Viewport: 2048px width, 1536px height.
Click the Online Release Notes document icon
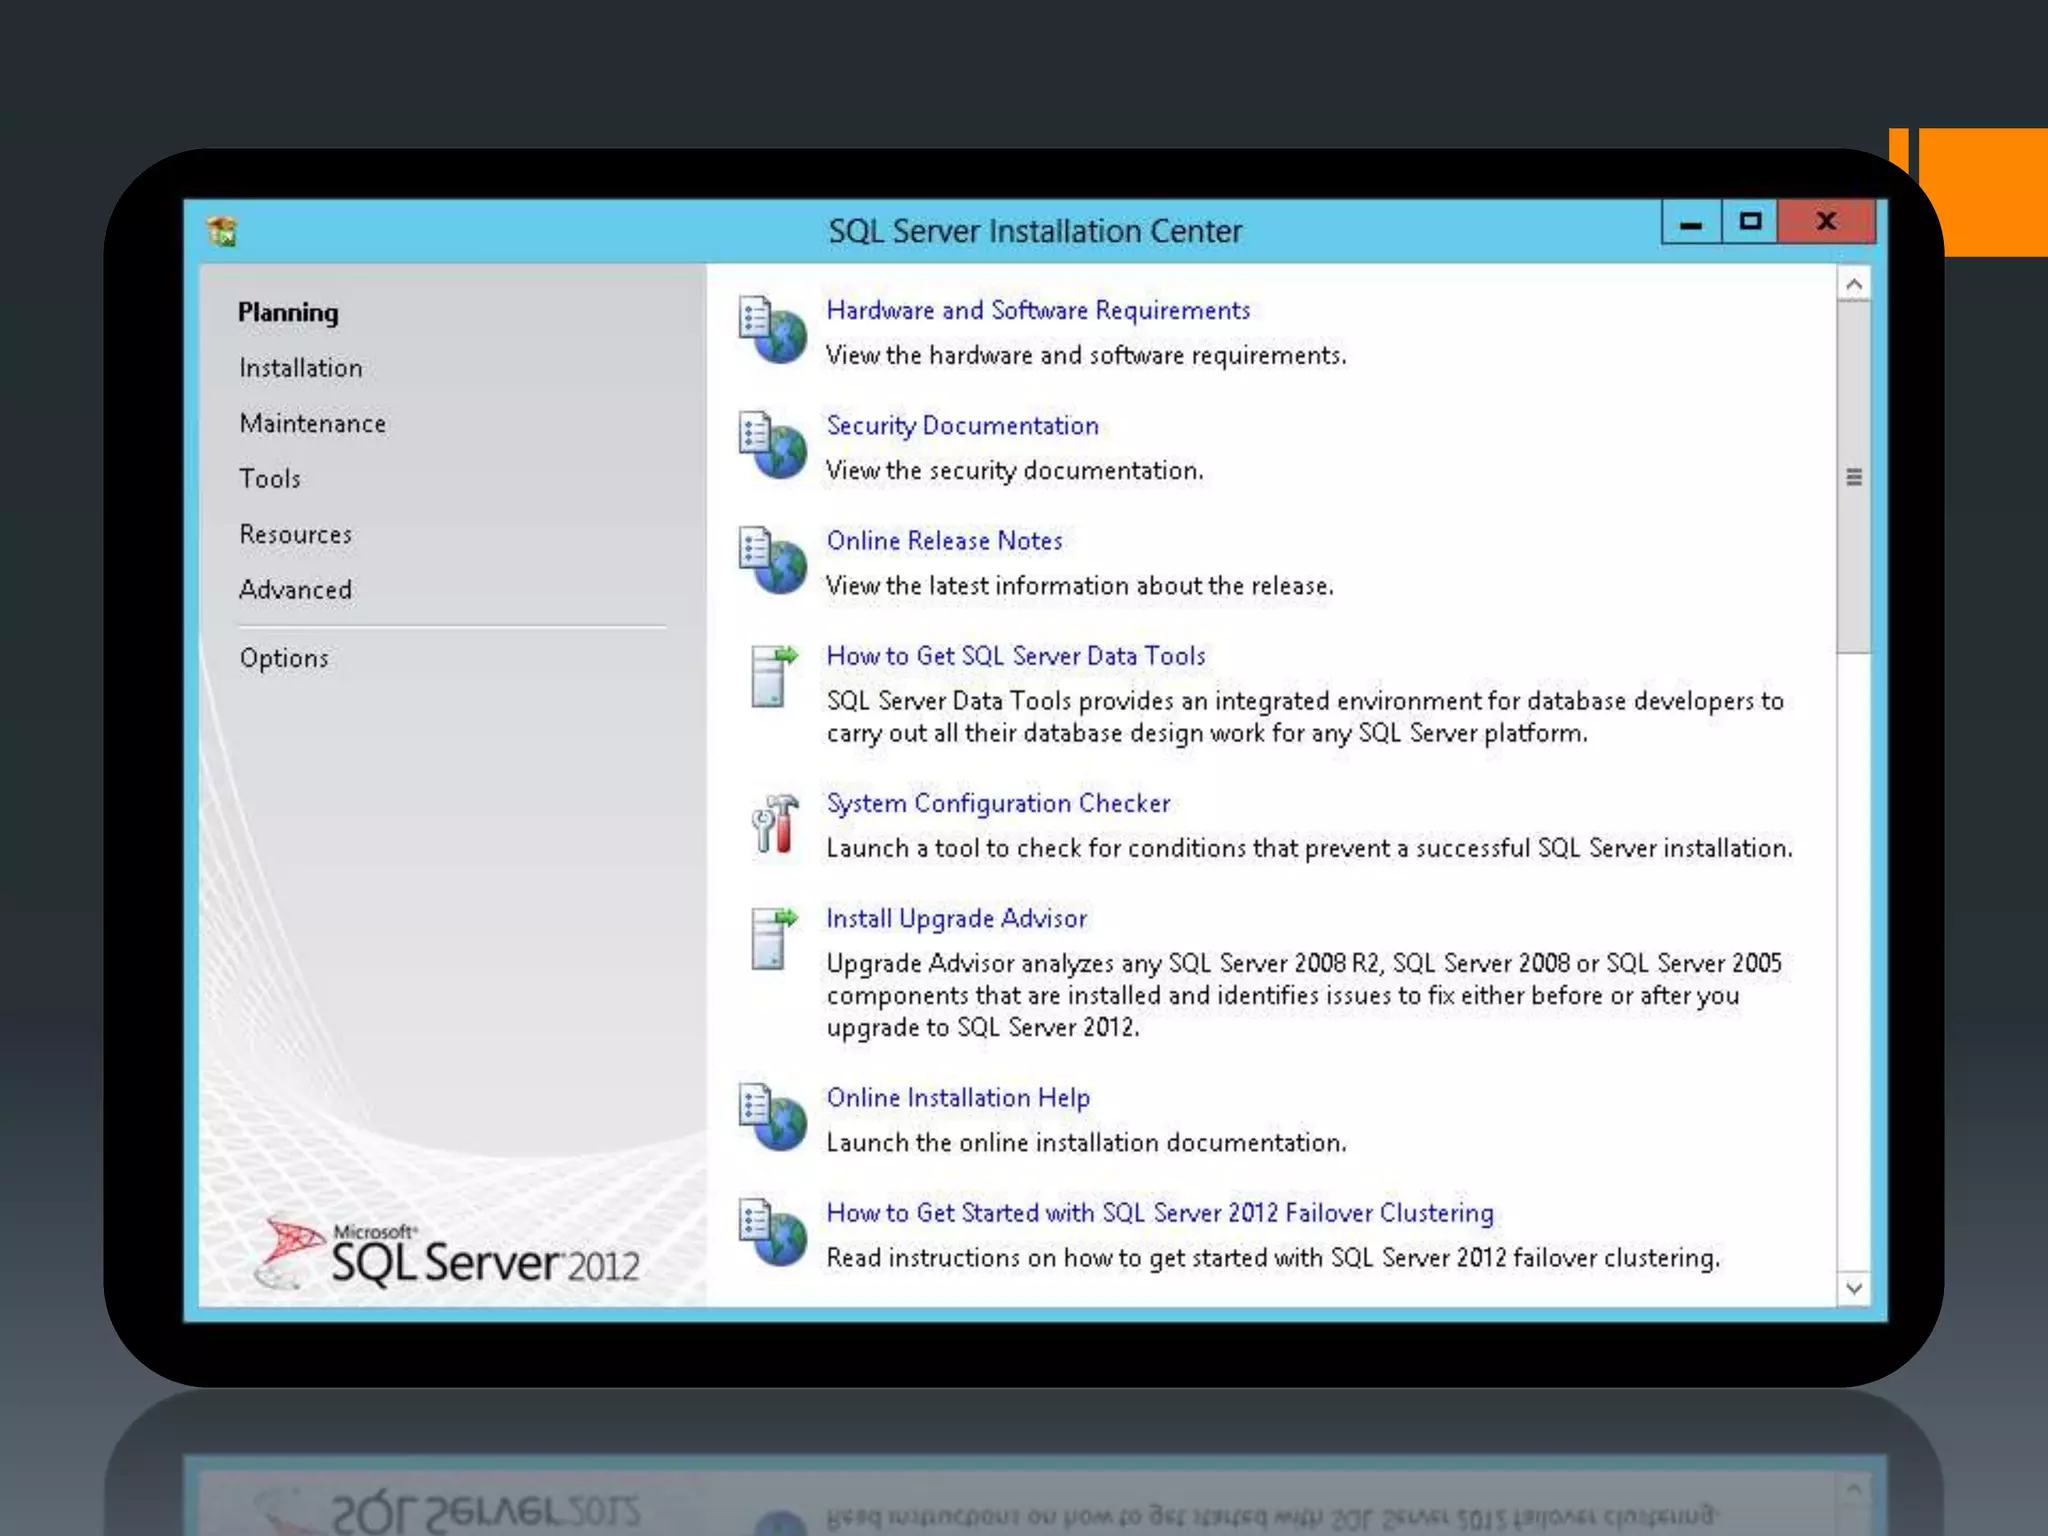(772, 561)
